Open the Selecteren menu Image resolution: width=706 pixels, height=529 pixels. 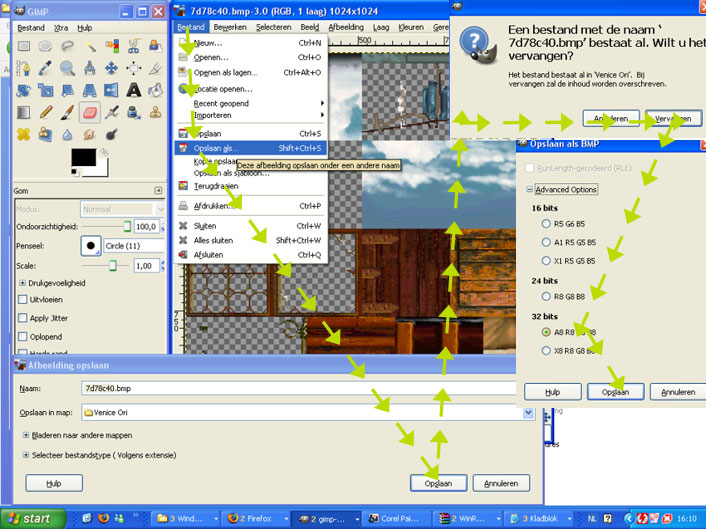click(x=274, y=27)
